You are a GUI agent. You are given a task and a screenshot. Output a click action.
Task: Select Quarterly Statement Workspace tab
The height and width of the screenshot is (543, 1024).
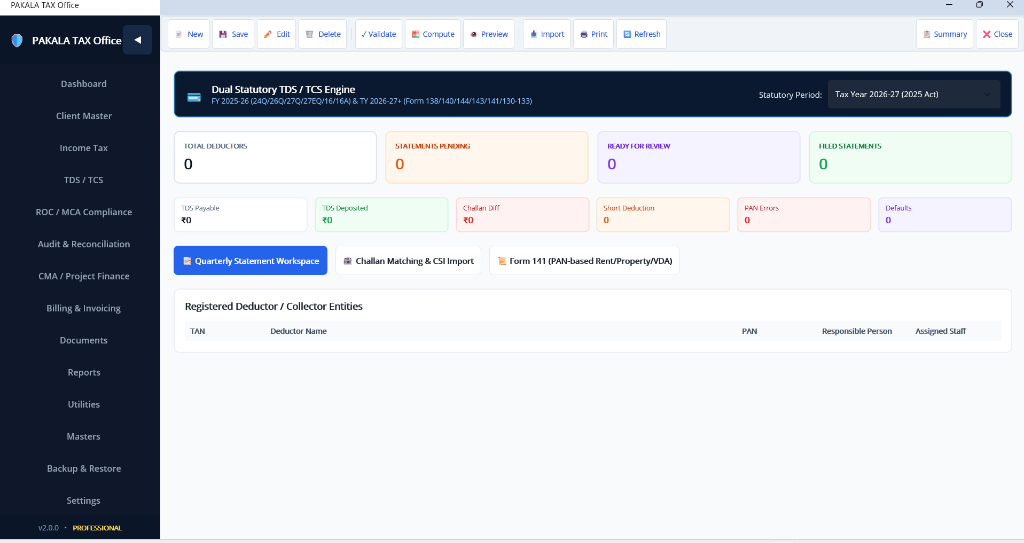coord(251,261)
